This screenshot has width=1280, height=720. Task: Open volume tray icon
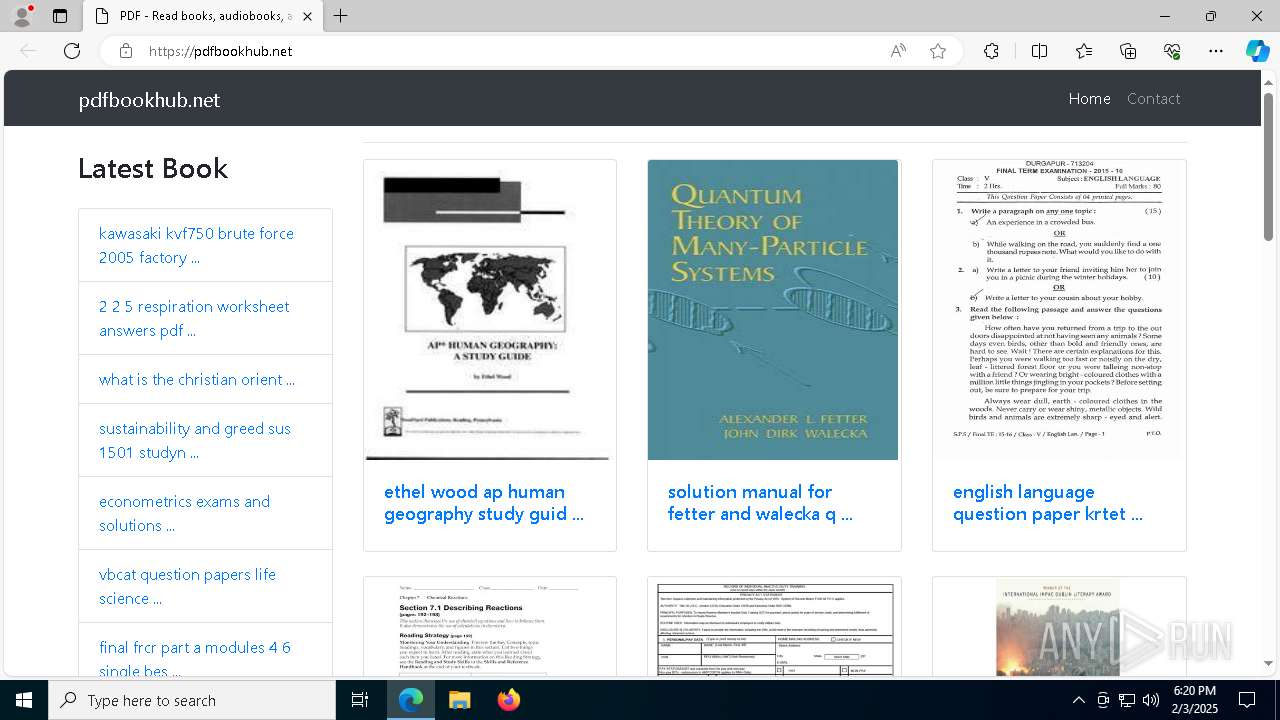coord(1151,700)
